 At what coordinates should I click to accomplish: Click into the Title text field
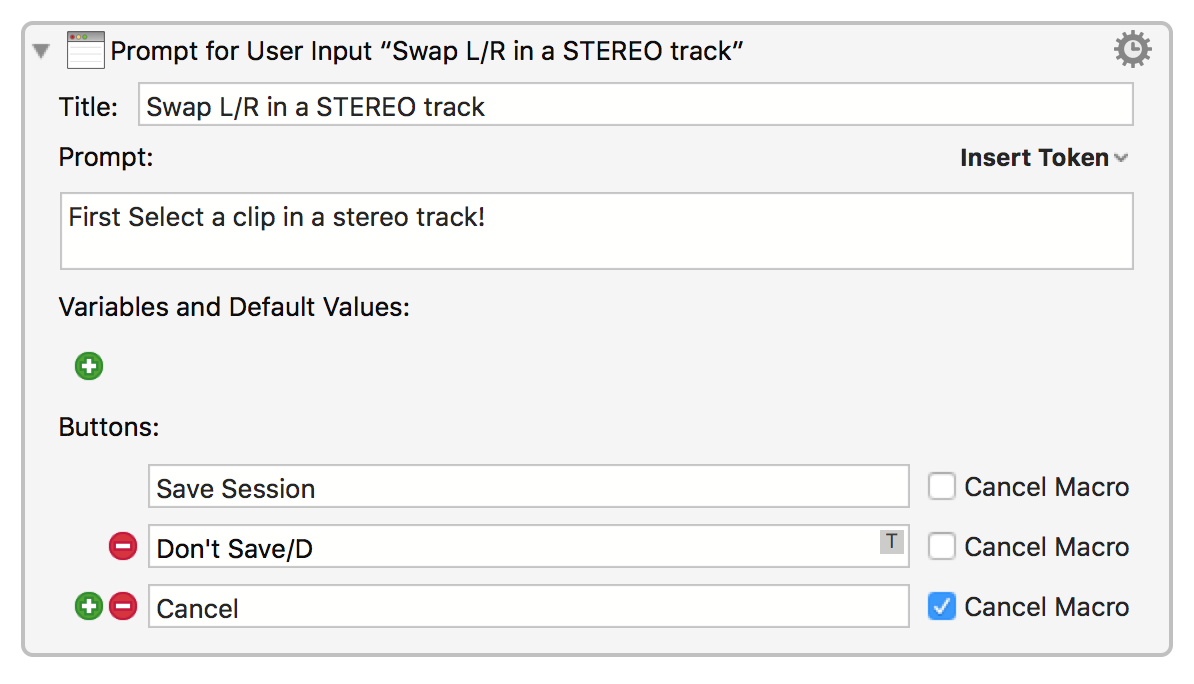635,105
